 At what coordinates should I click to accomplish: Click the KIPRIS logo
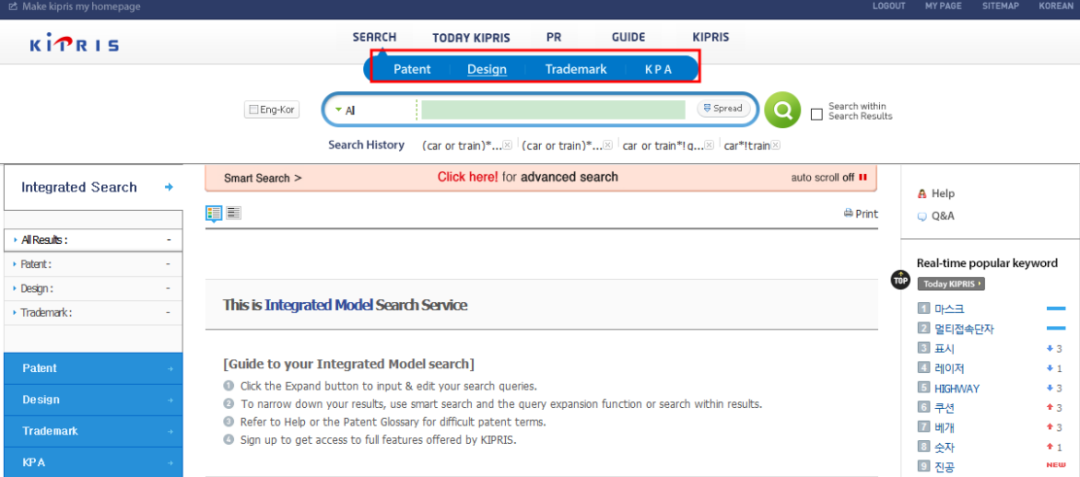click(74, 45)
